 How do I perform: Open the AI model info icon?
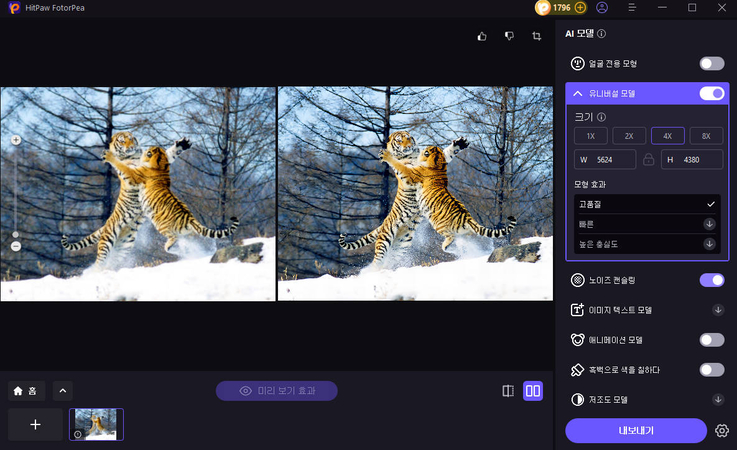[x=601, y=34]
